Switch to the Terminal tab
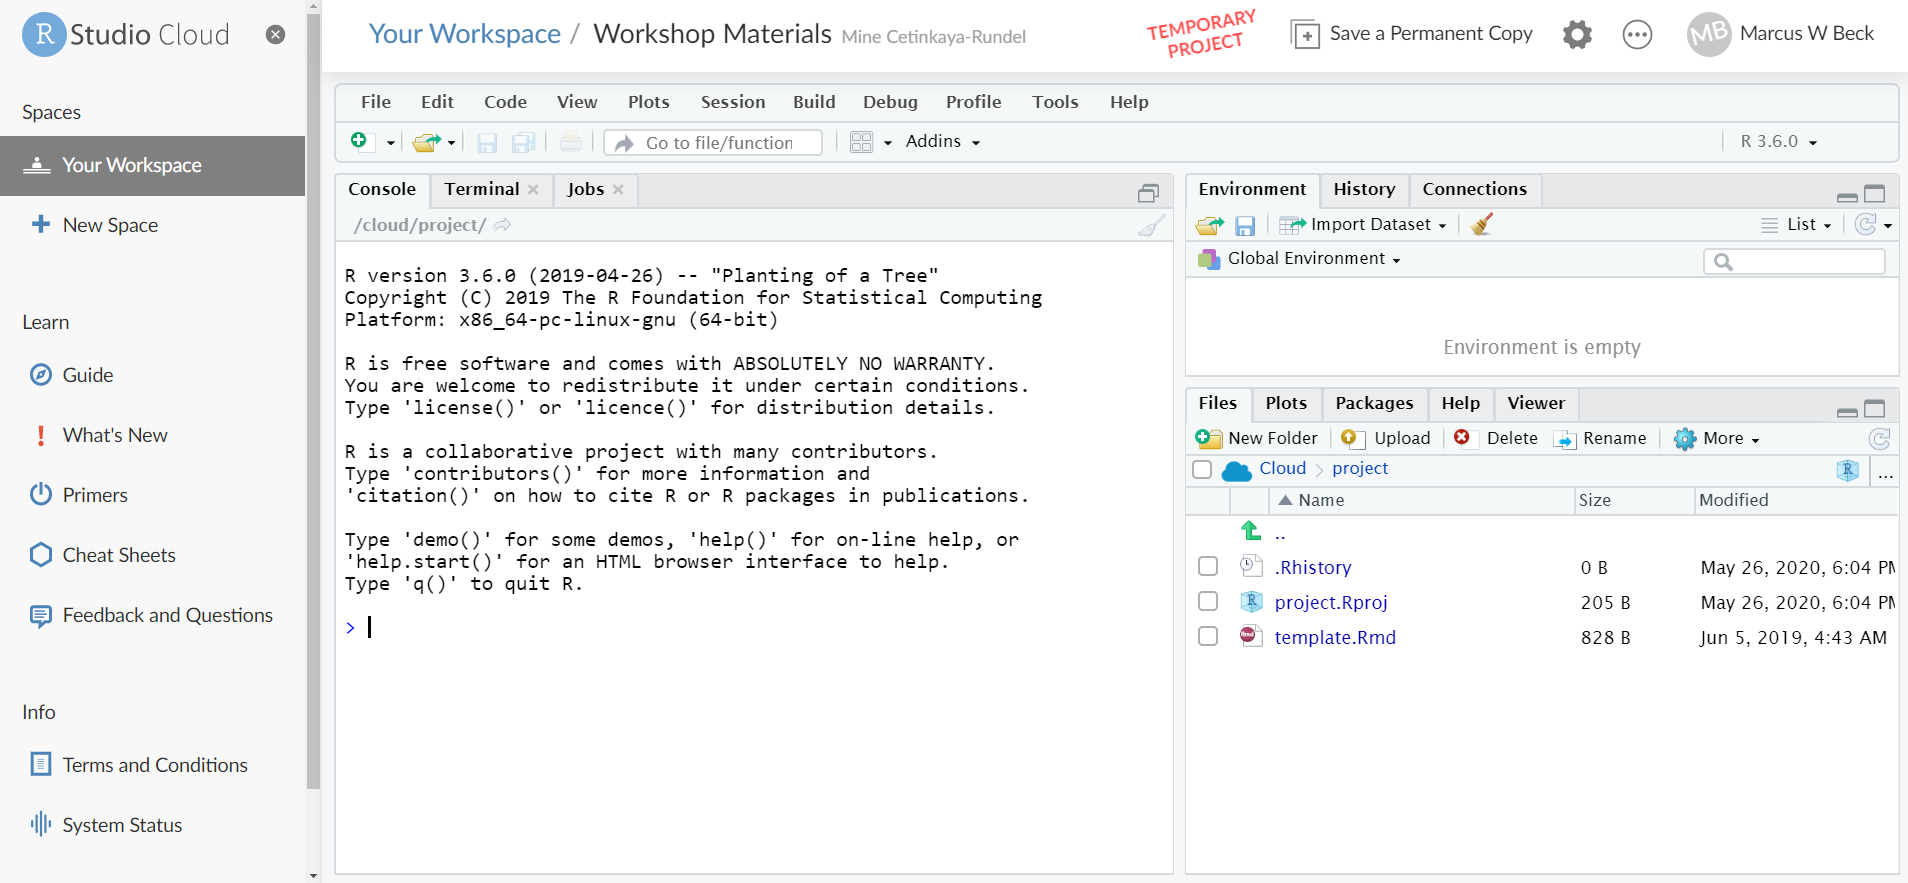 pos(482,189)
